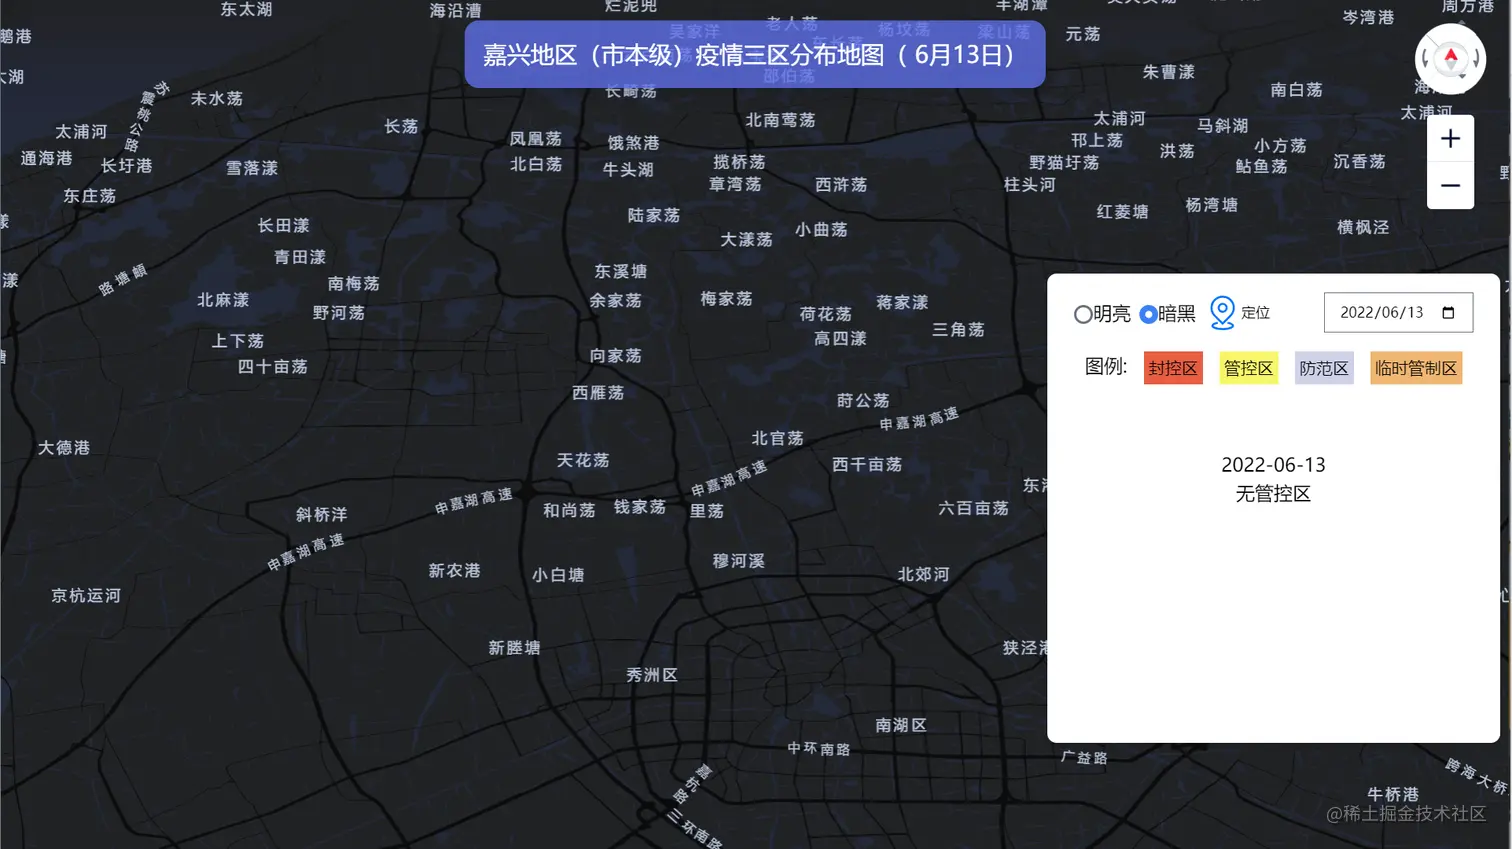Click the 秀洲区 map label
Screen dimensions: 1512x849
pos(652,675)
